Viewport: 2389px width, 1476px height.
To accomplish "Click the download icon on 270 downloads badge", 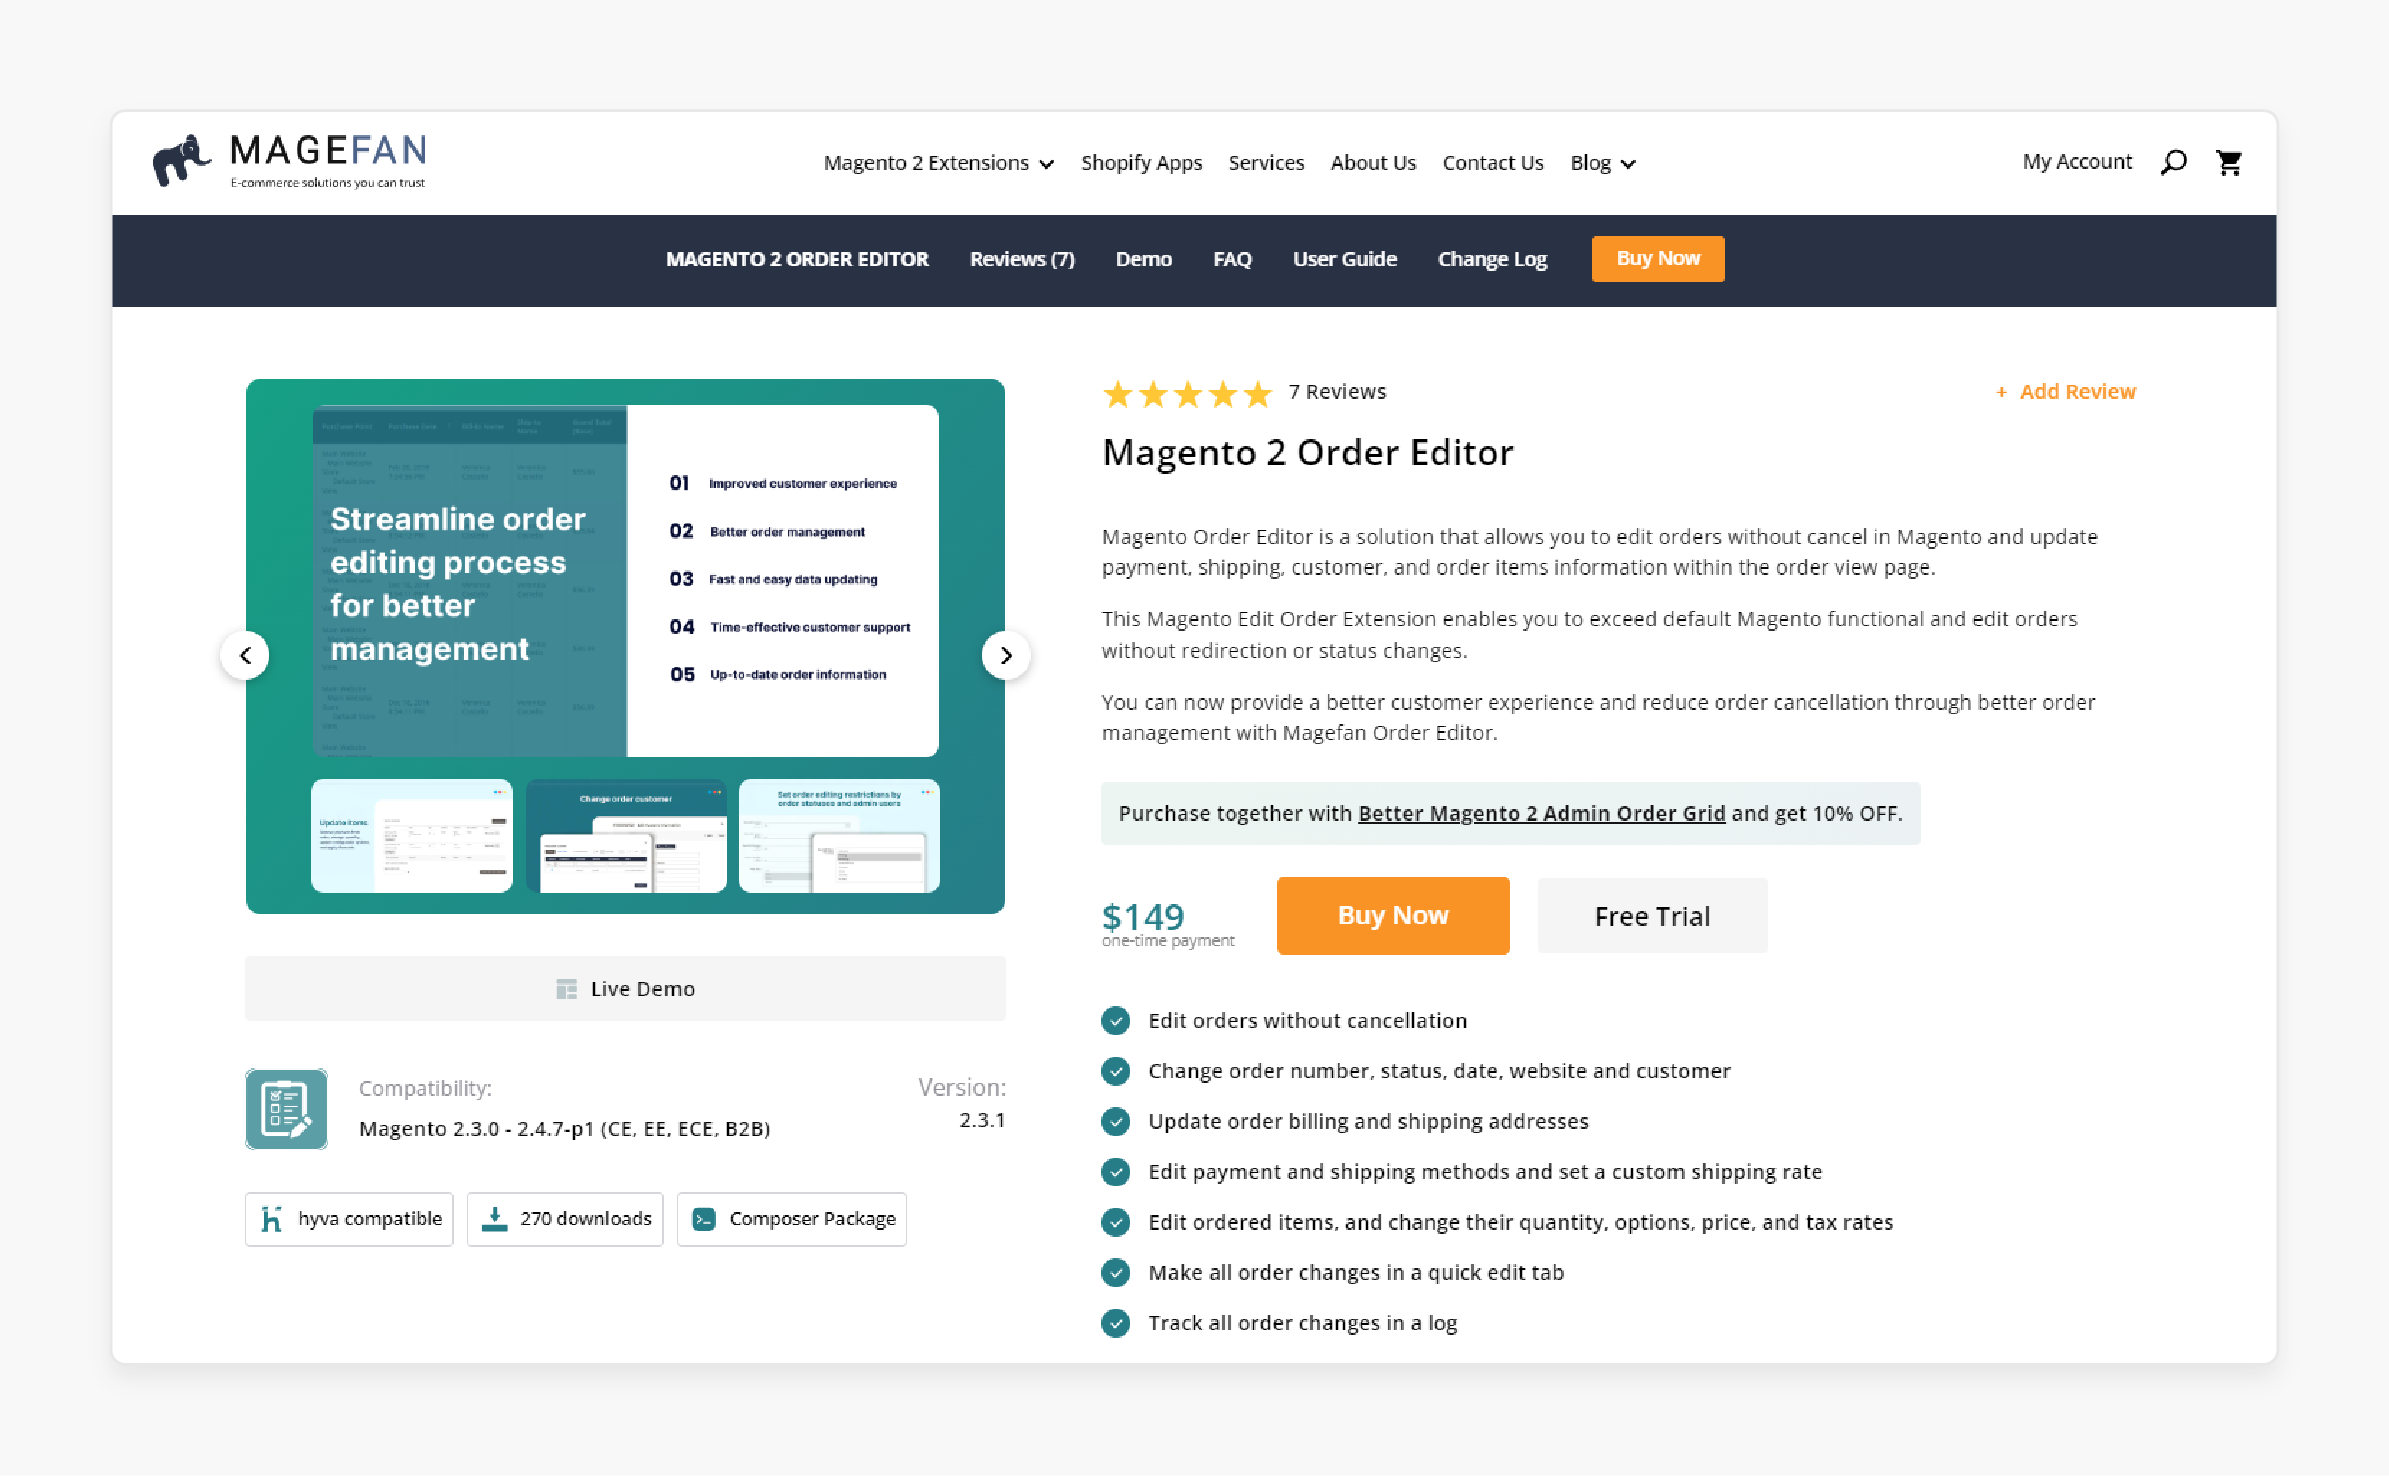I will [498, 1218].
